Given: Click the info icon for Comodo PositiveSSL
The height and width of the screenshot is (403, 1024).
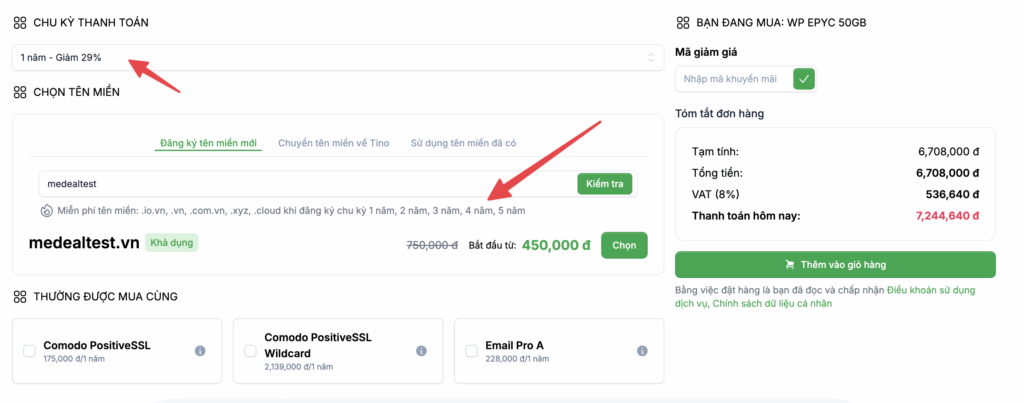Looking at the screenshot, I should coord(200,351).
